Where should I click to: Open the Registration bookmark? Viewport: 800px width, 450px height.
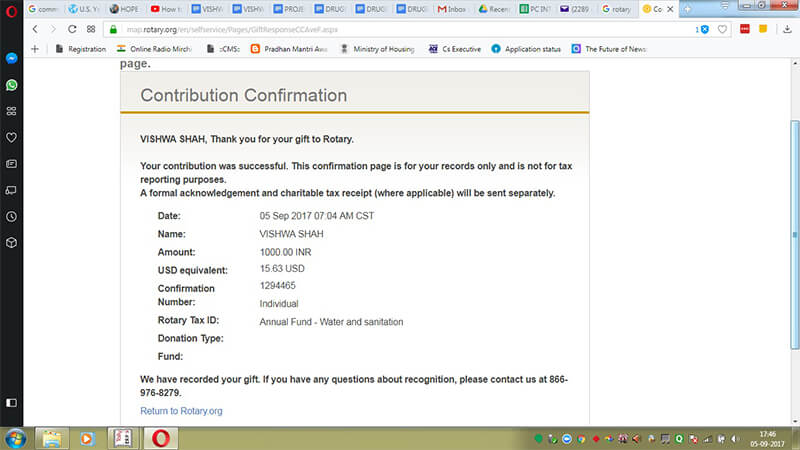tap(81, 49)
